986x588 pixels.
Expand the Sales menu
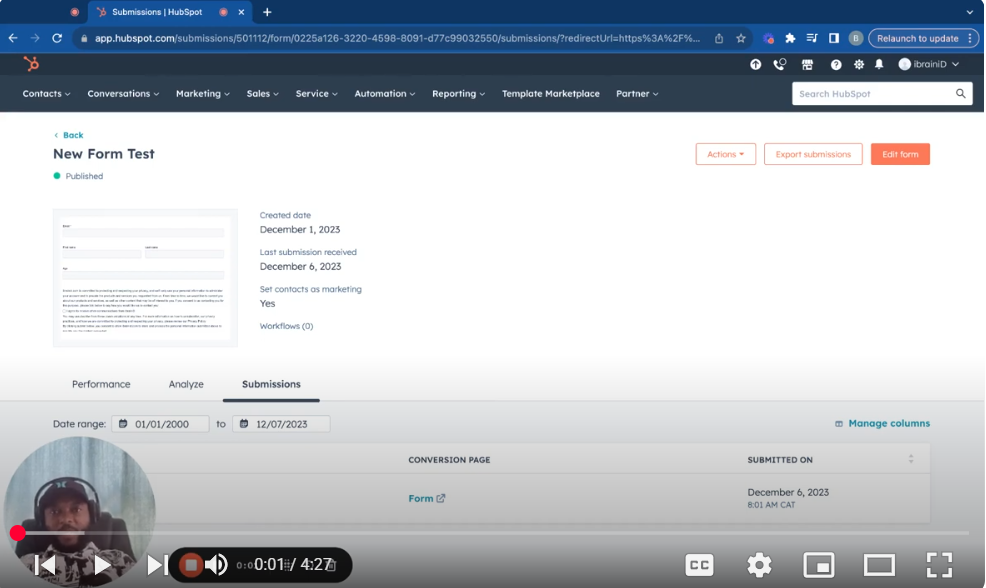[x=262, y=94]
